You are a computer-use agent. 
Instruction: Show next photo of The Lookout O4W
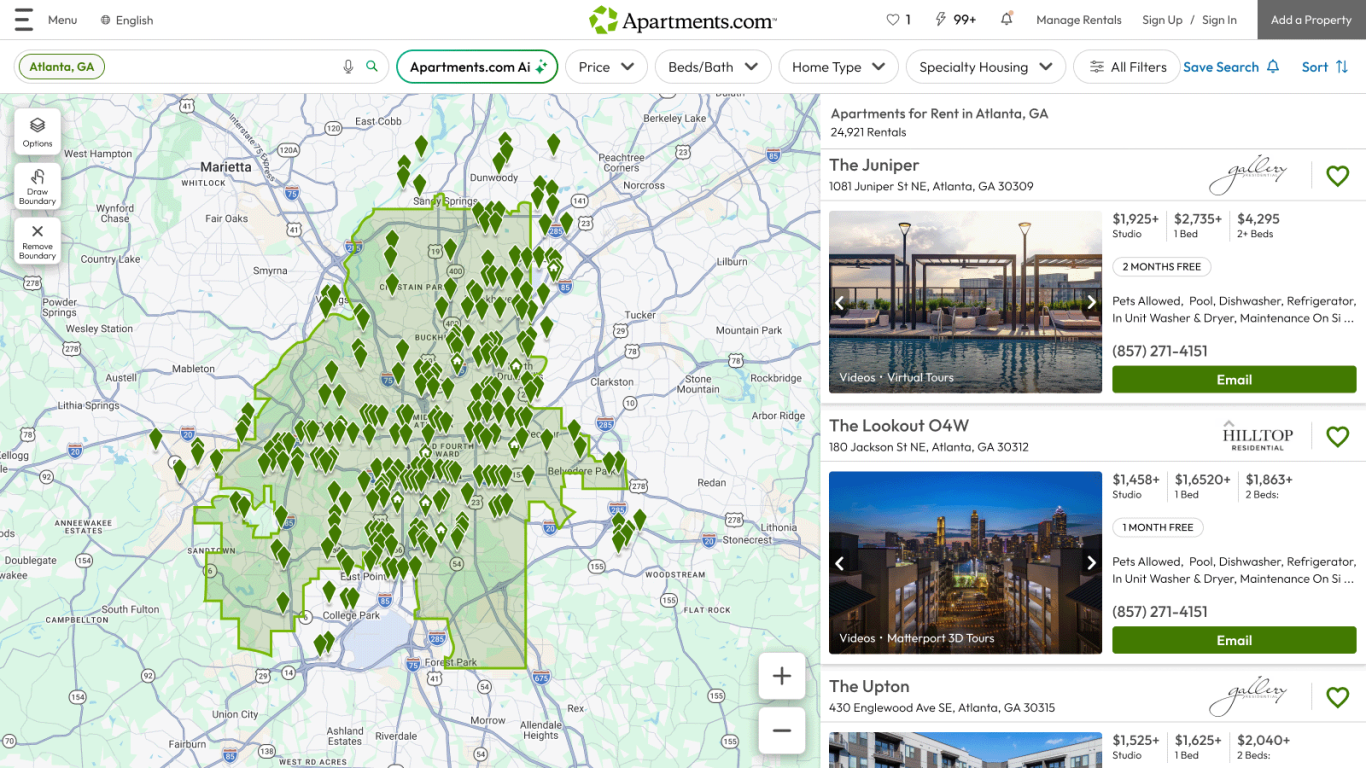pos(1091,563)
